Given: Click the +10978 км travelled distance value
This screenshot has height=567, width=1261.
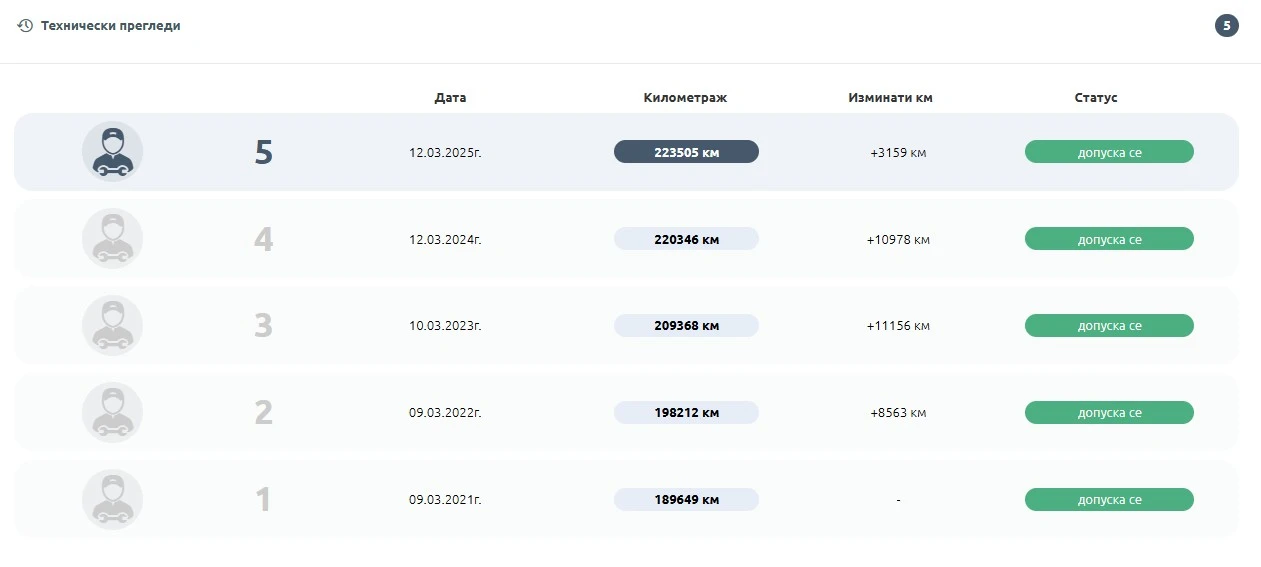Looking at the screenshot, I should [x=898, y=240].
